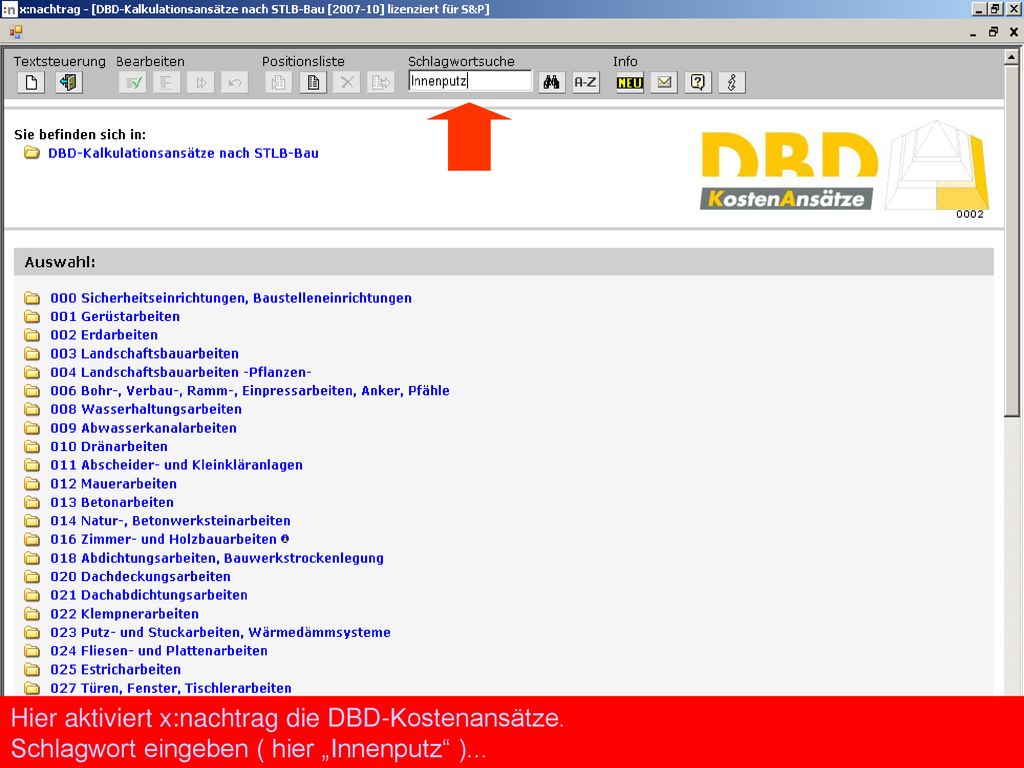The width and height of the screenshot is (1024, 768).
Task: Click the info marker after 016 Zimmer- und Holzbauarbeiten
Action: point(285,539)
